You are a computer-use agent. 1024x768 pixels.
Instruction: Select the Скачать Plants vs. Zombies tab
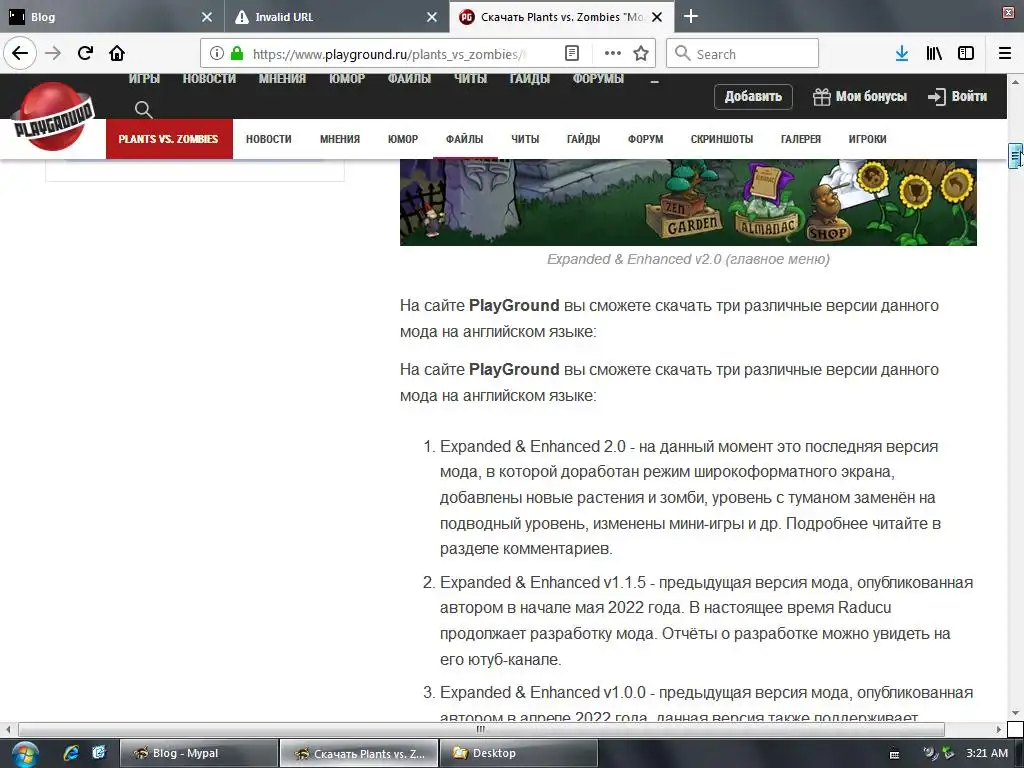pyautogui.click(x=562, y=17)
